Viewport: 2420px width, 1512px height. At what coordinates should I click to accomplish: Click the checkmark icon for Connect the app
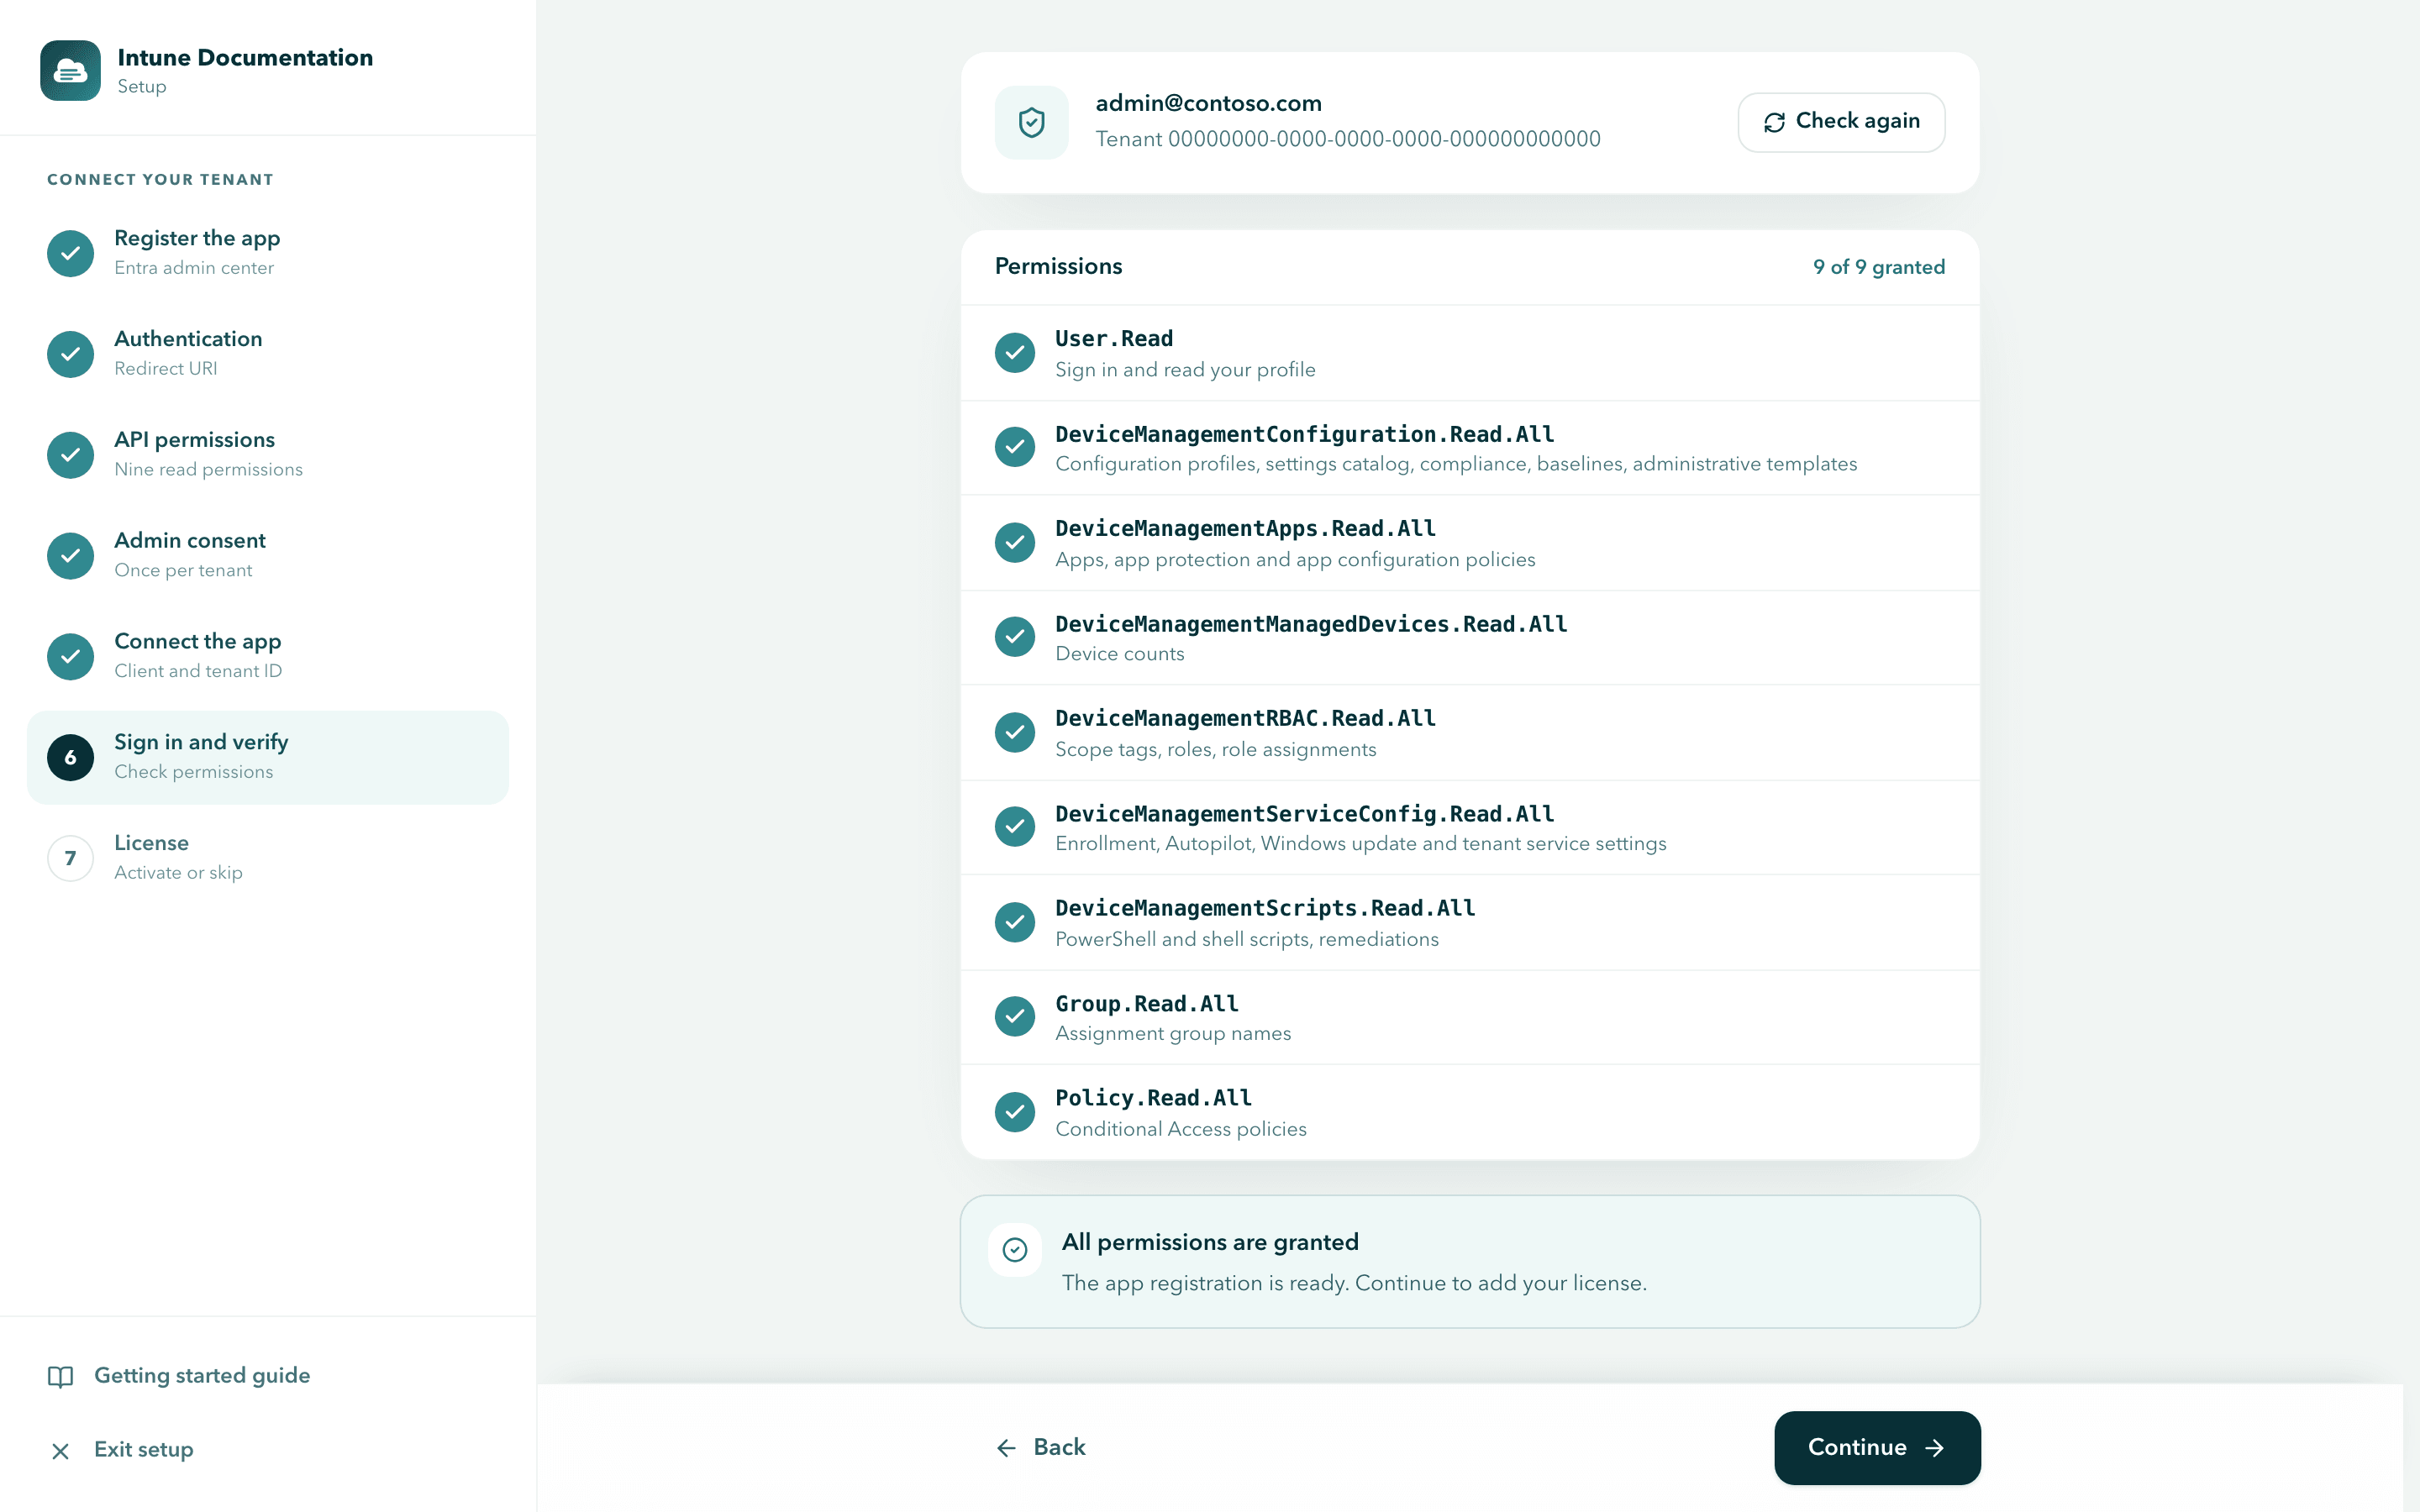tap(70, 657)
